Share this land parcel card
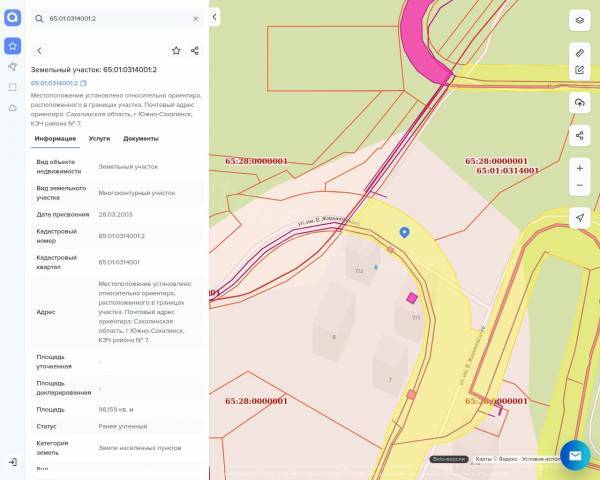 pyautogui.click(x=194, y=50)
